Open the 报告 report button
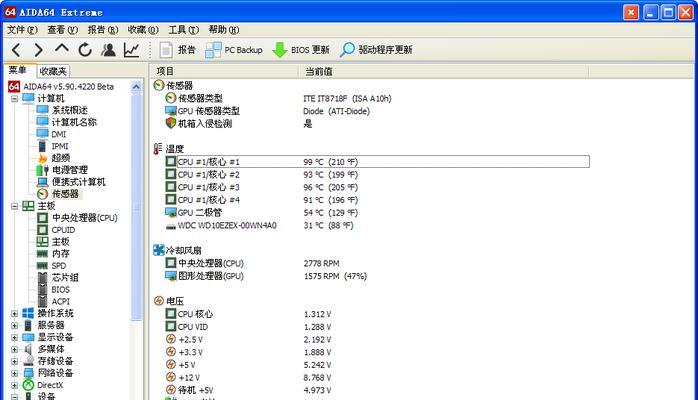Image resolution: width=698 pixels, height=400 pixels. (x=177, y=50)
